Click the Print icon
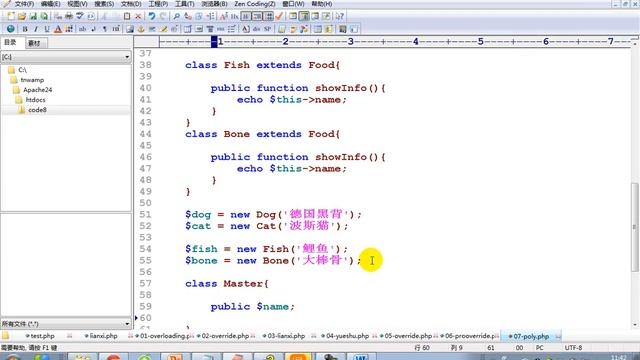 69,16
